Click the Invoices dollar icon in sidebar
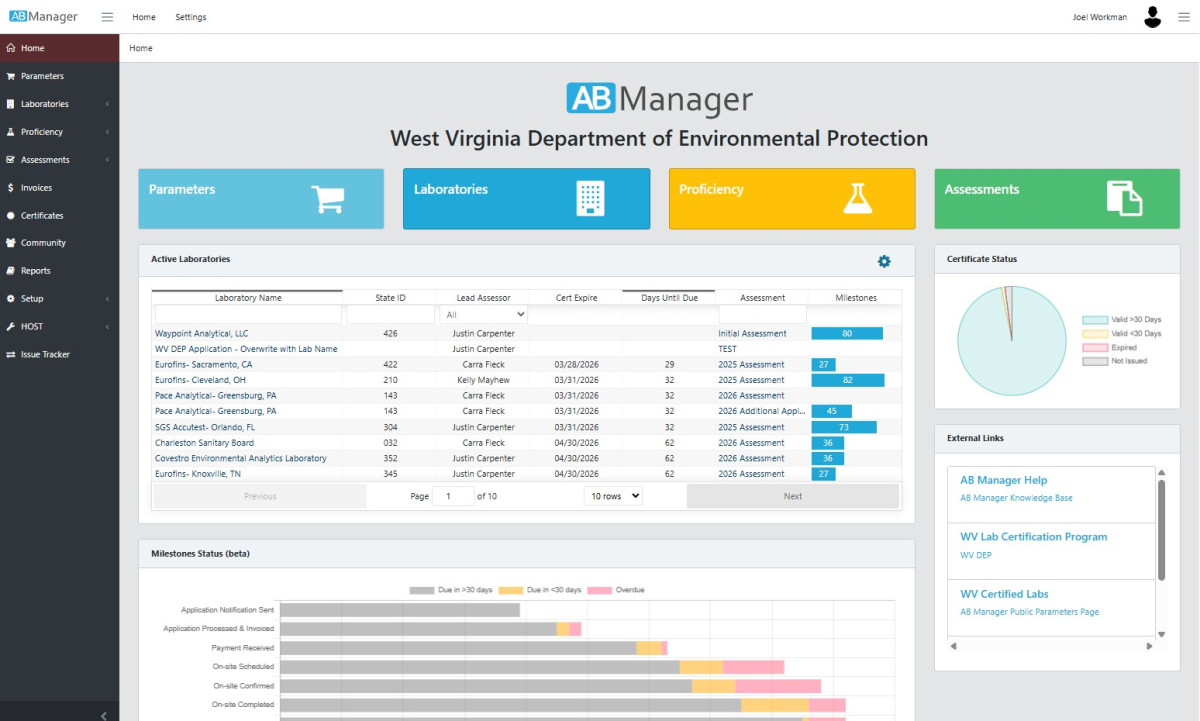This screenshot has width=1200, height=721. click(x=11, y=188)
